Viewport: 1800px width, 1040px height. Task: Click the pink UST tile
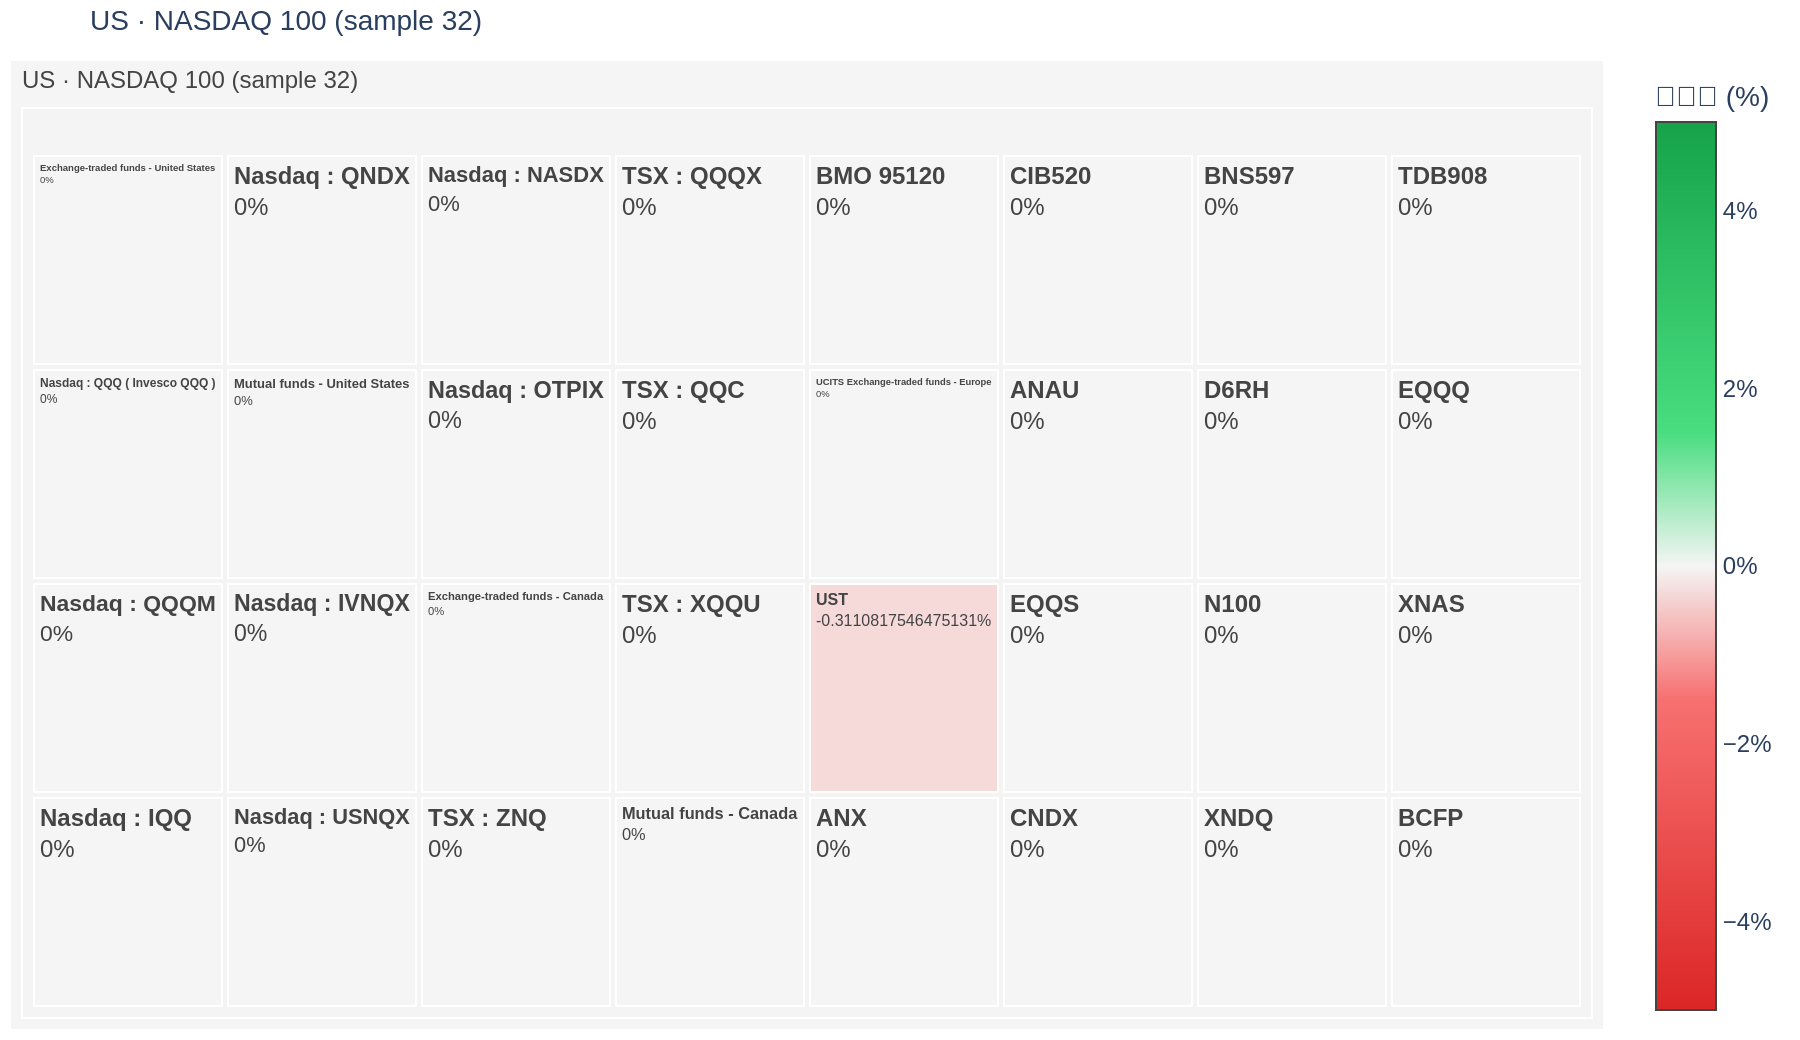(904, 688)
